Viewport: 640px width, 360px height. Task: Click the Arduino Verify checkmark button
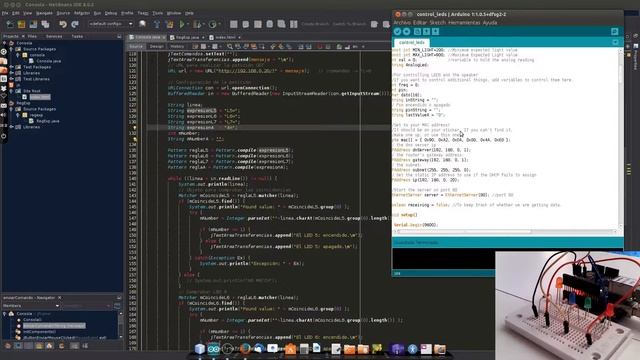pyautogui.click(x=397, y=31)
